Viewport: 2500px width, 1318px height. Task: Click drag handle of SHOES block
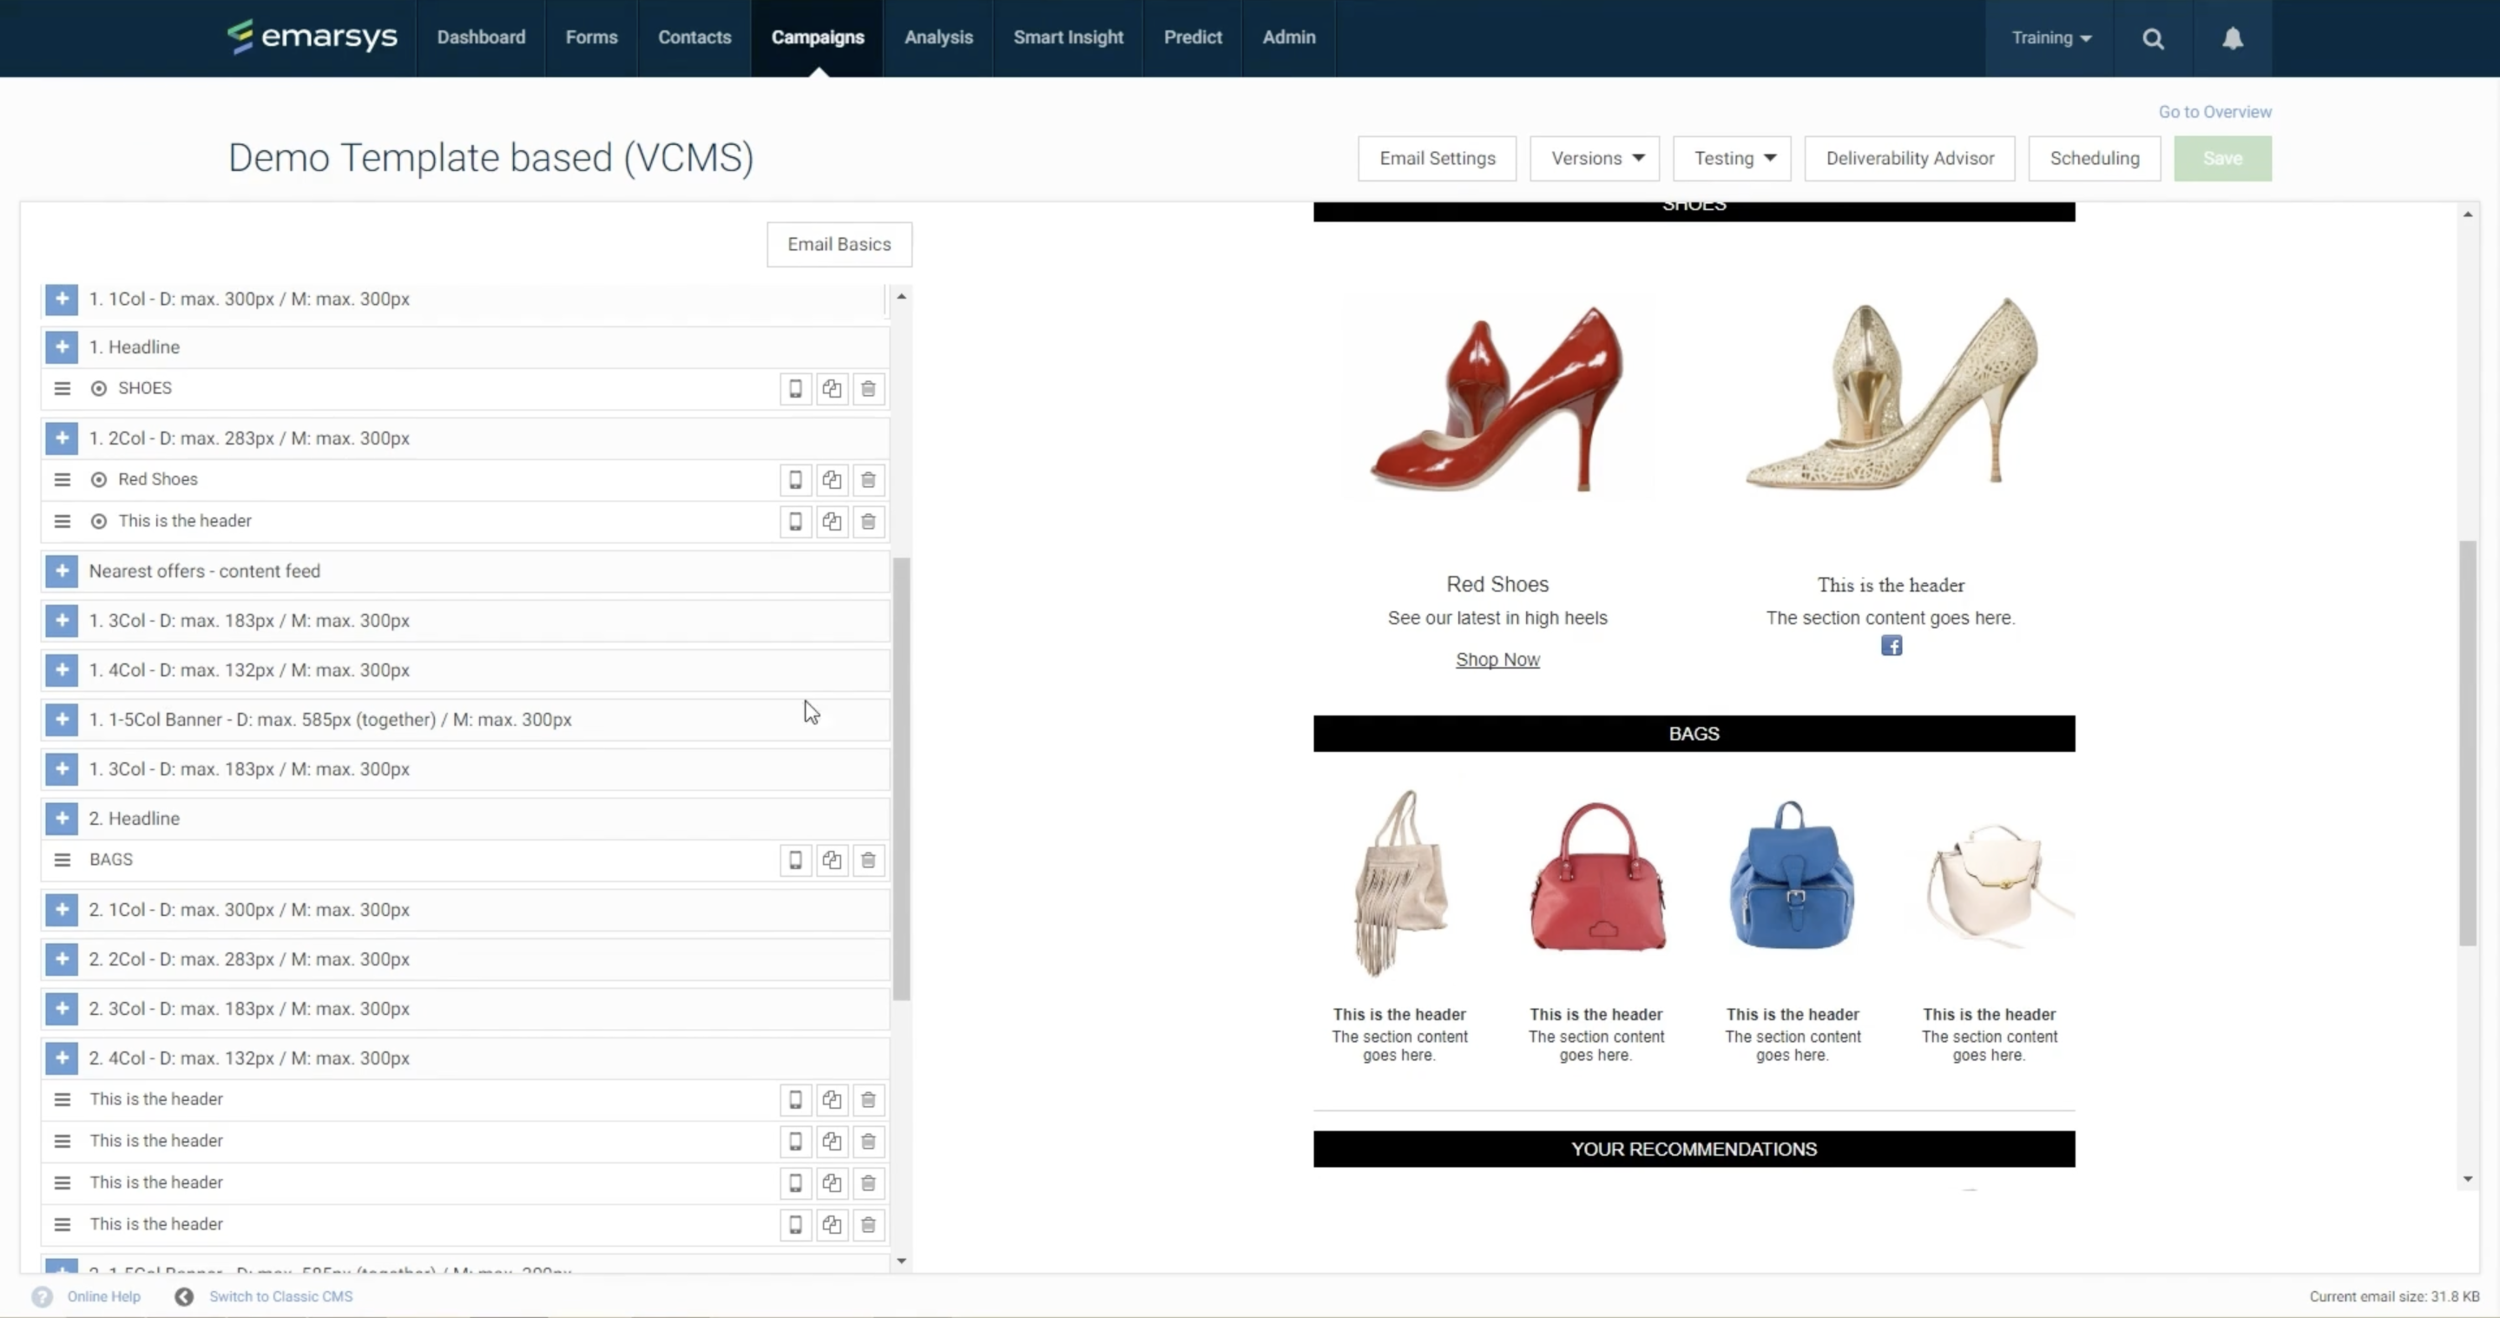point(62,388)
